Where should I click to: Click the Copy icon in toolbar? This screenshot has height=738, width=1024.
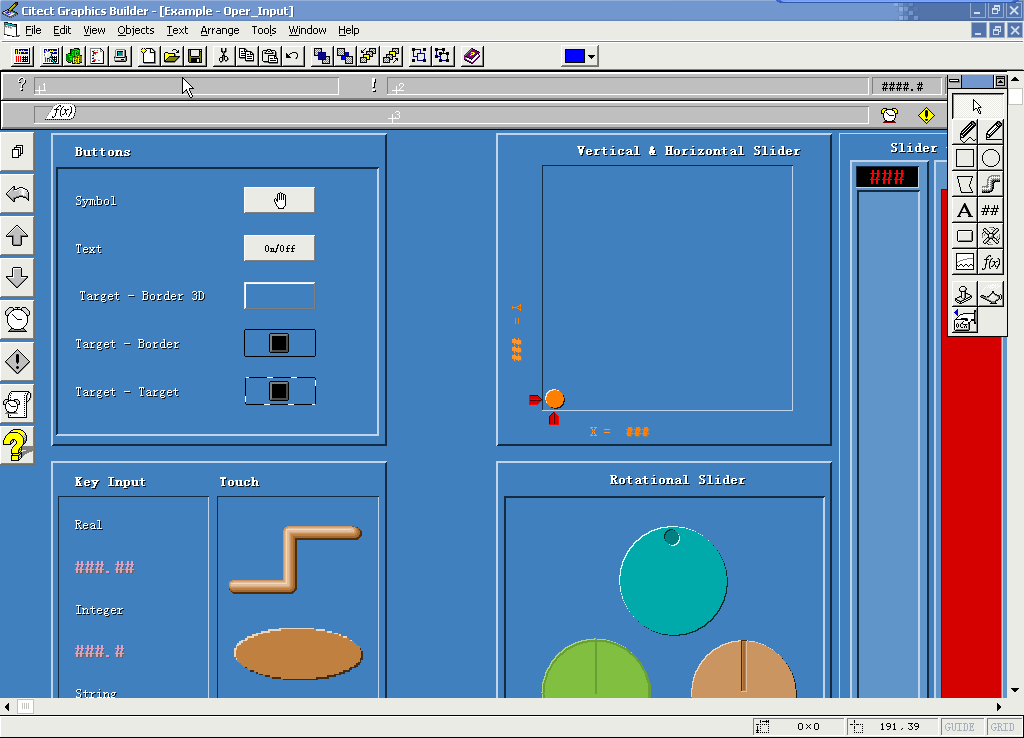click(247, 56)
